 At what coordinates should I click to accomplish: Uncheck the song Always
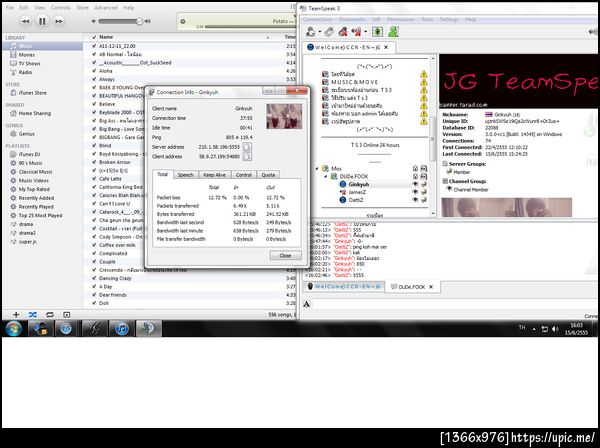(94, 79)
